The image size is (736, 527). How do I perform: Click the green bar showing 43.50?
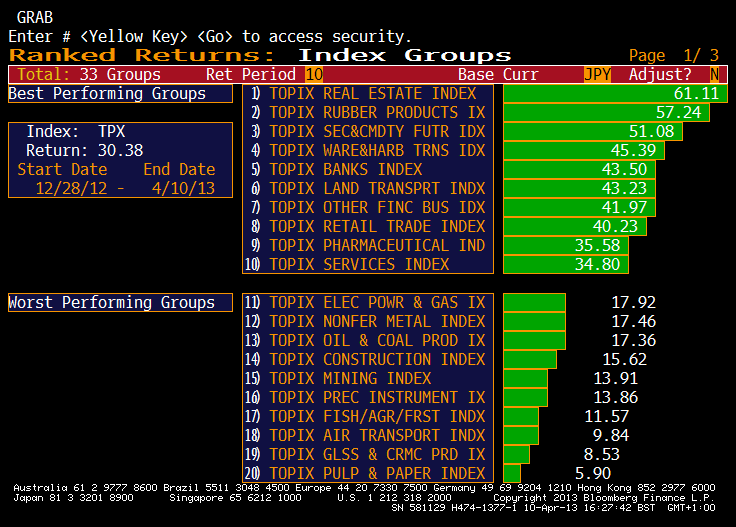(579, 169)
